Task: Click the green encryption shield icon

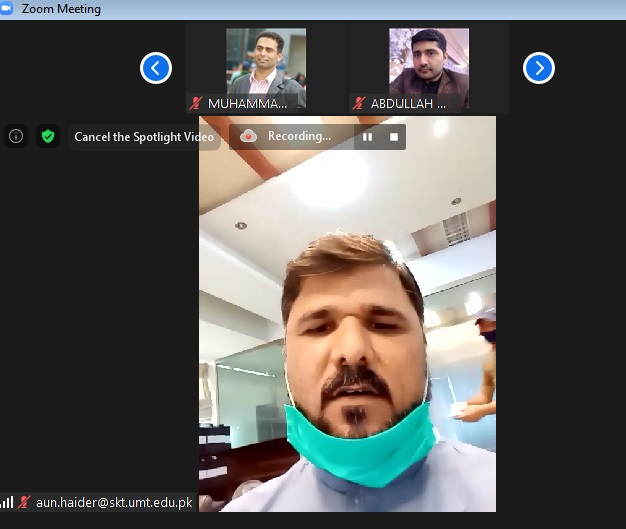Action: [47, 136]
